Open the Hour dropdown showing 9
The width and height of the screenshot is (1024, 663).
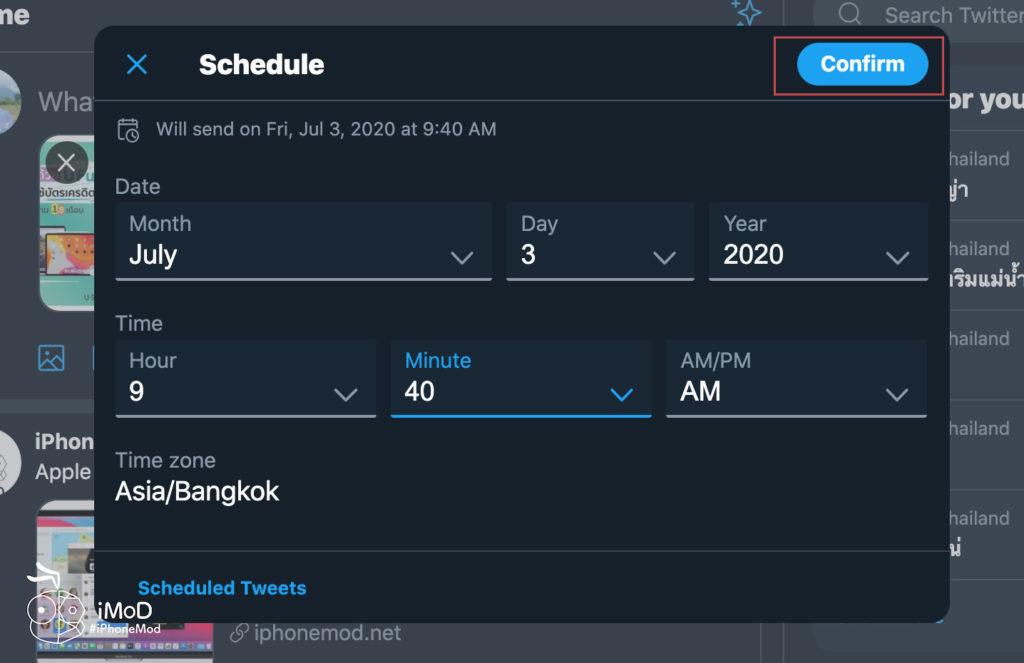[x=245, y=378]
